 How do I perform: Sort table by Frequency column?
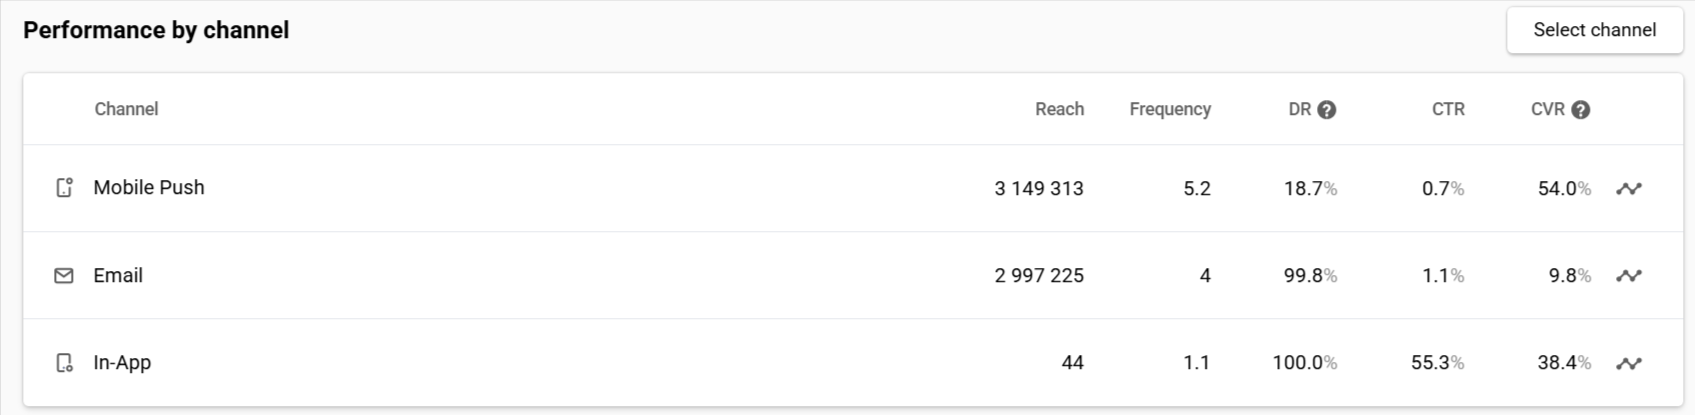(1170, 109)
